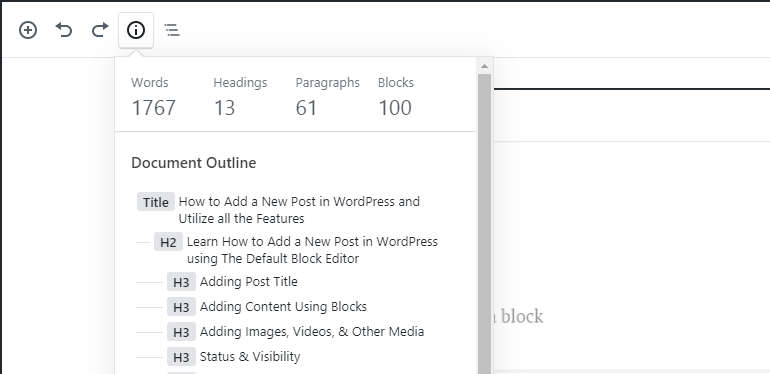Screen dimensions: 770x374
Task: Click the Words count 1767
Action: [x=154, y=108]
